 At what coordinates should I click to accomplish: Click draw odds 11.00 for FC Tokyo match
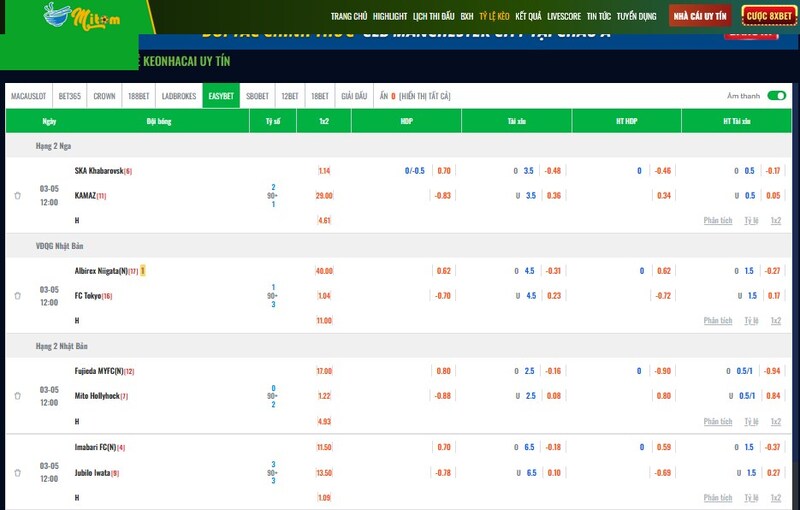[x=324, y=320]
